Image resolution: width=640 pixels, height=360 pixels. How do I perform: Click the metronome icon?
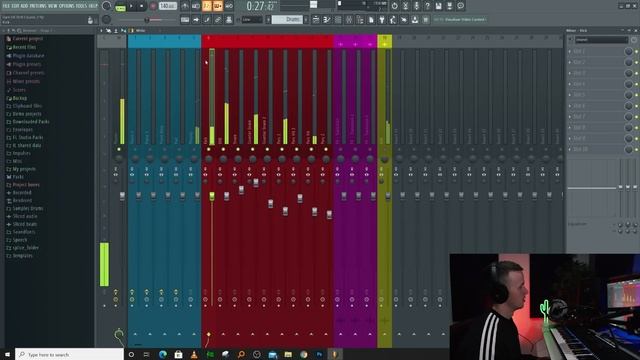click(x=185, y=6)
